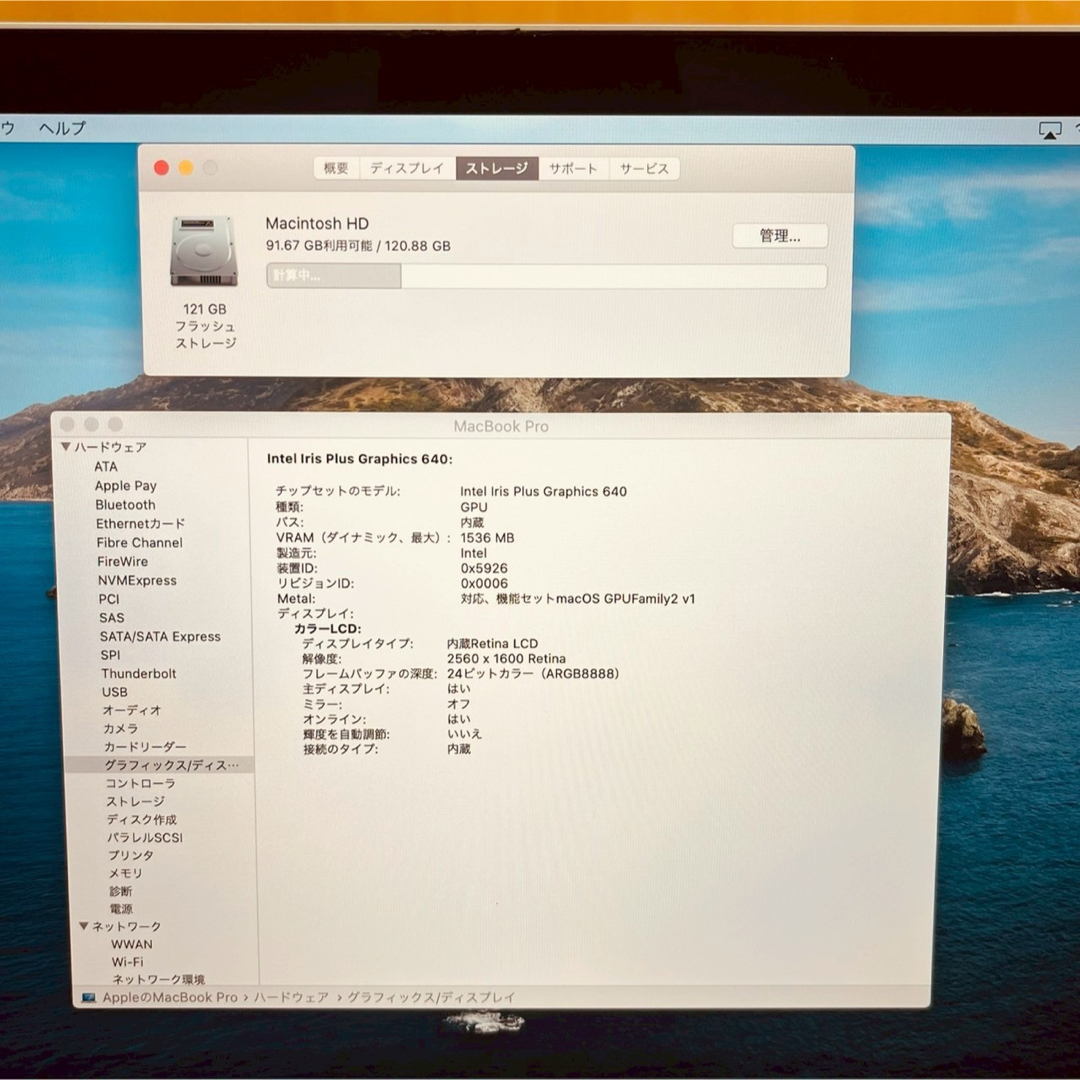Select NVMExpress in the sidebar
Screen dimensions: 1080x1080
coord(137,581)
